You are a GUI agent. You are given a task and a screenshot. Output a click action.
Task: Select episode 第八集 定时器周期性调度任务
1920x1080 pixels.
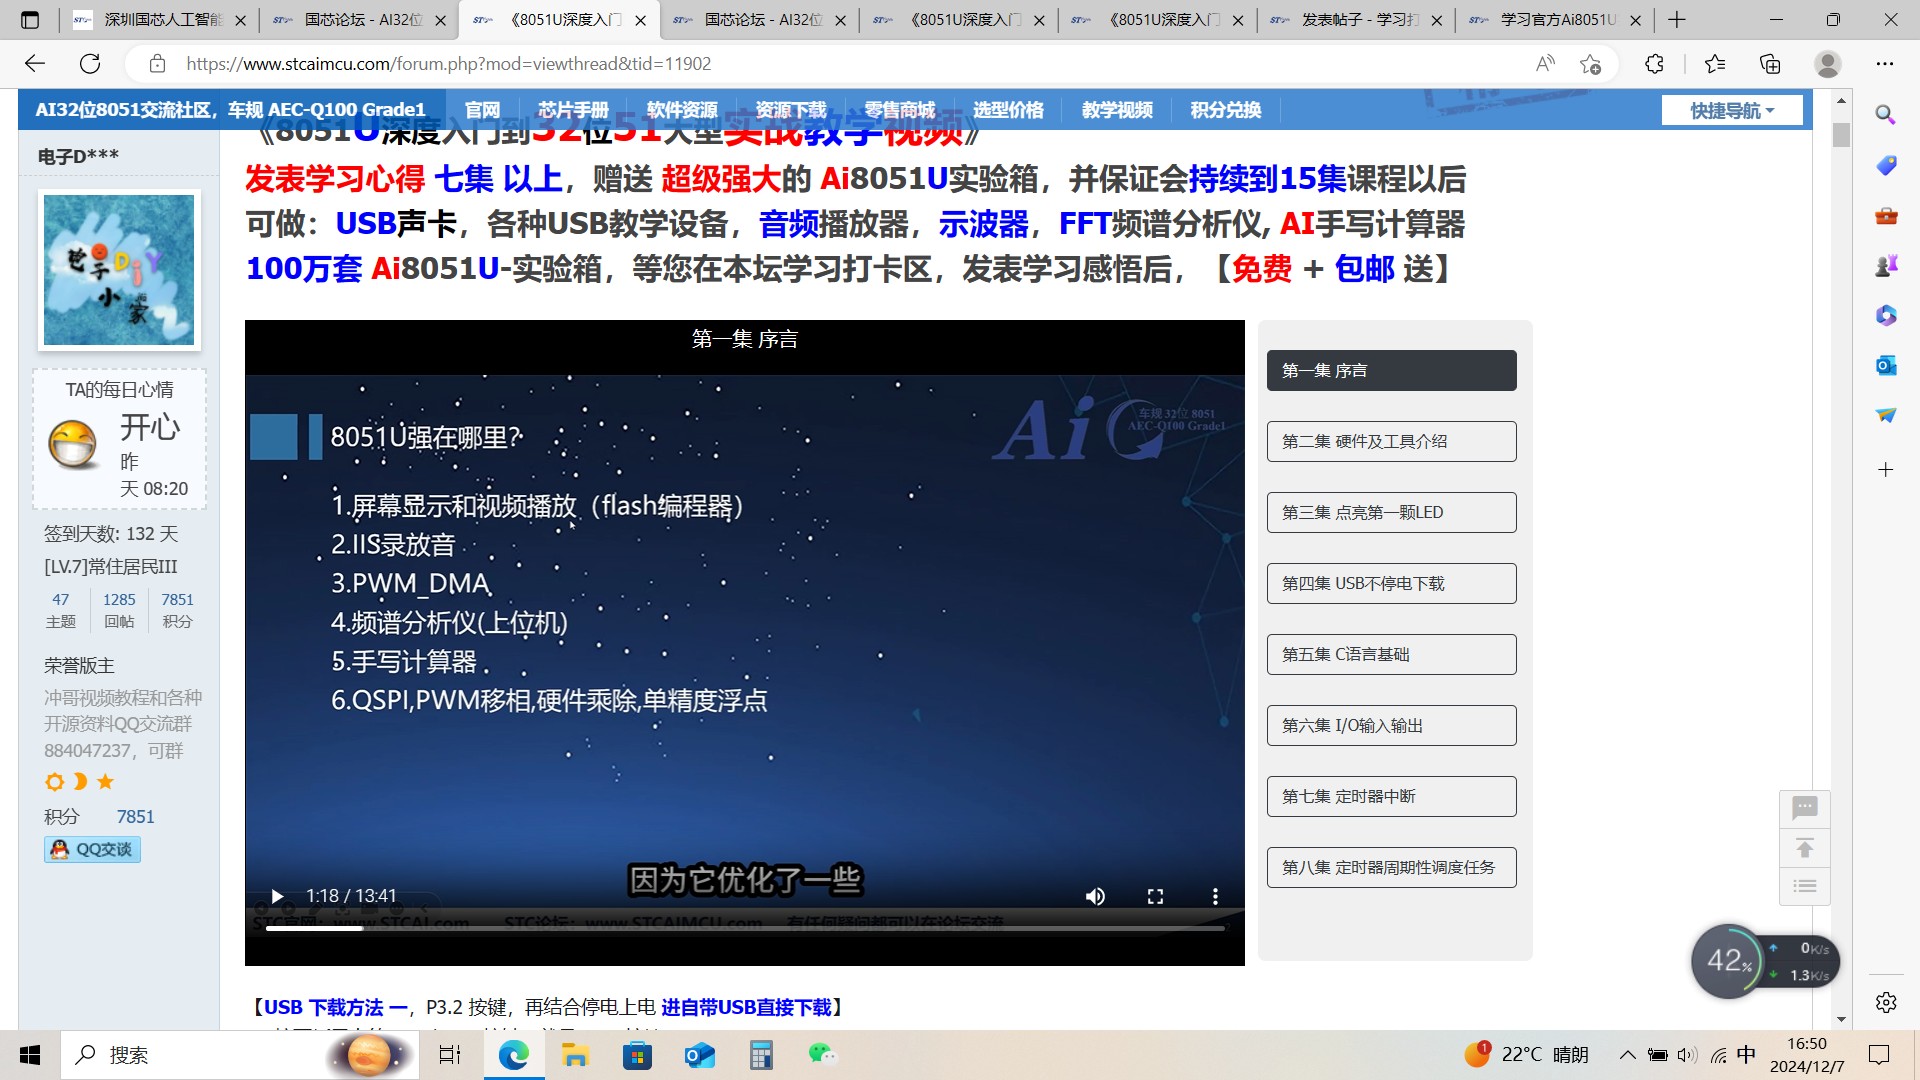[x=1391, y=867]
